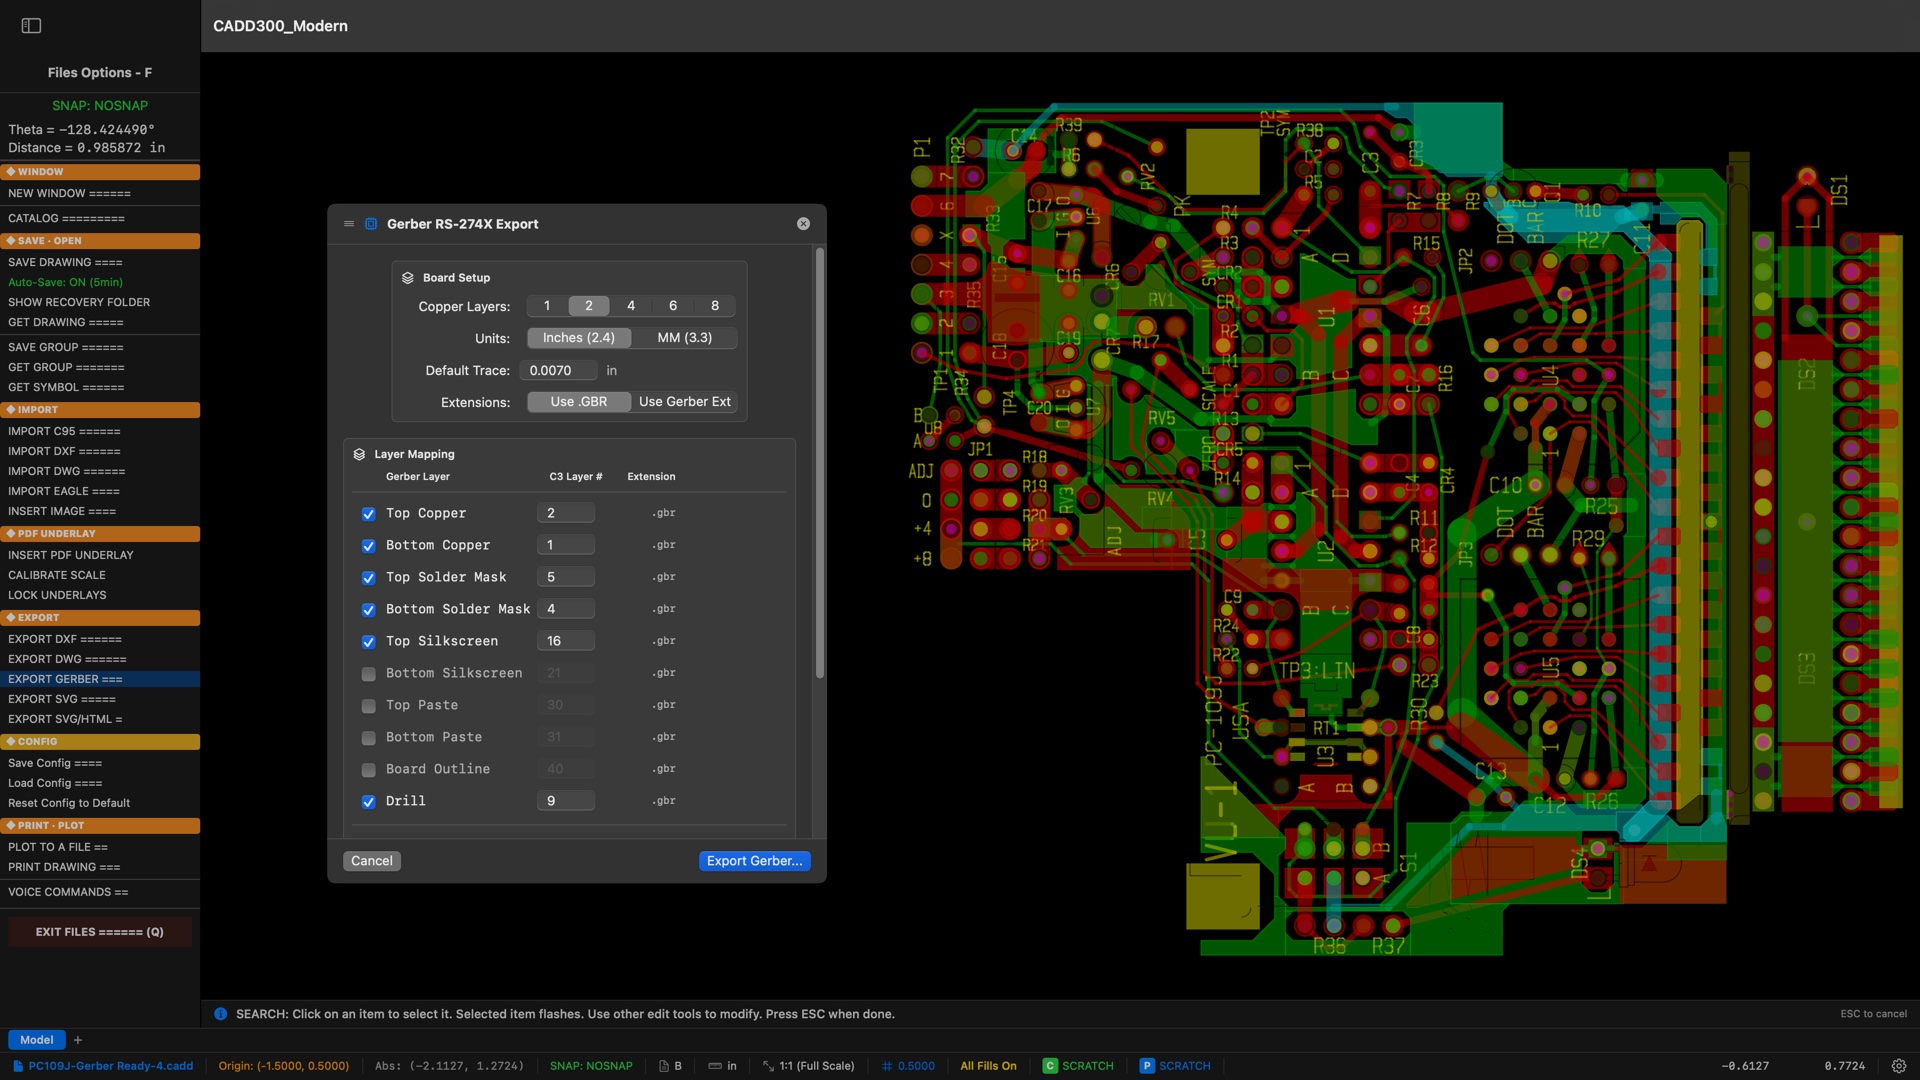The width and height of the screenshot is (1920, 1080).
Task: Toggle Auto-Save: ON (5min) entry
Action: tap(100, 282)
